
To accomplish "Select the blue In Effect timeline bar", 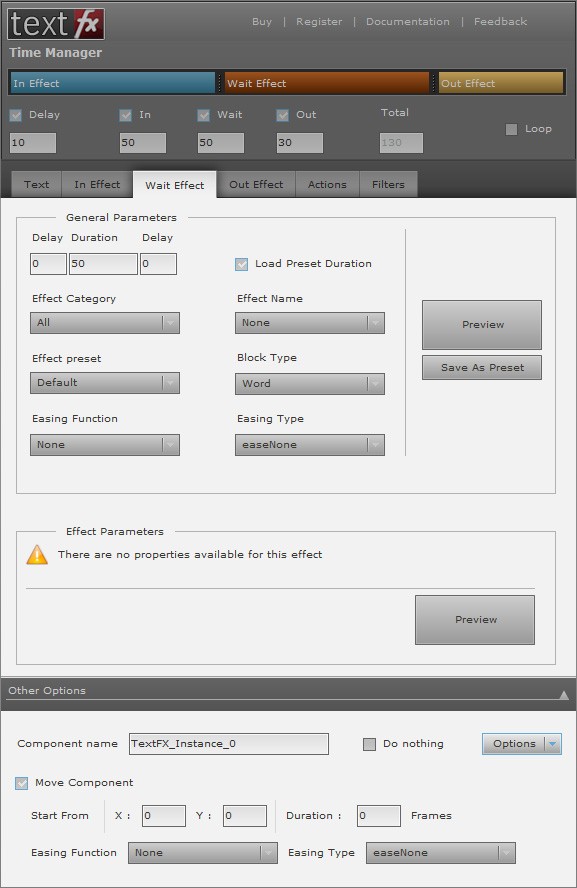I will tap(113, 83).
